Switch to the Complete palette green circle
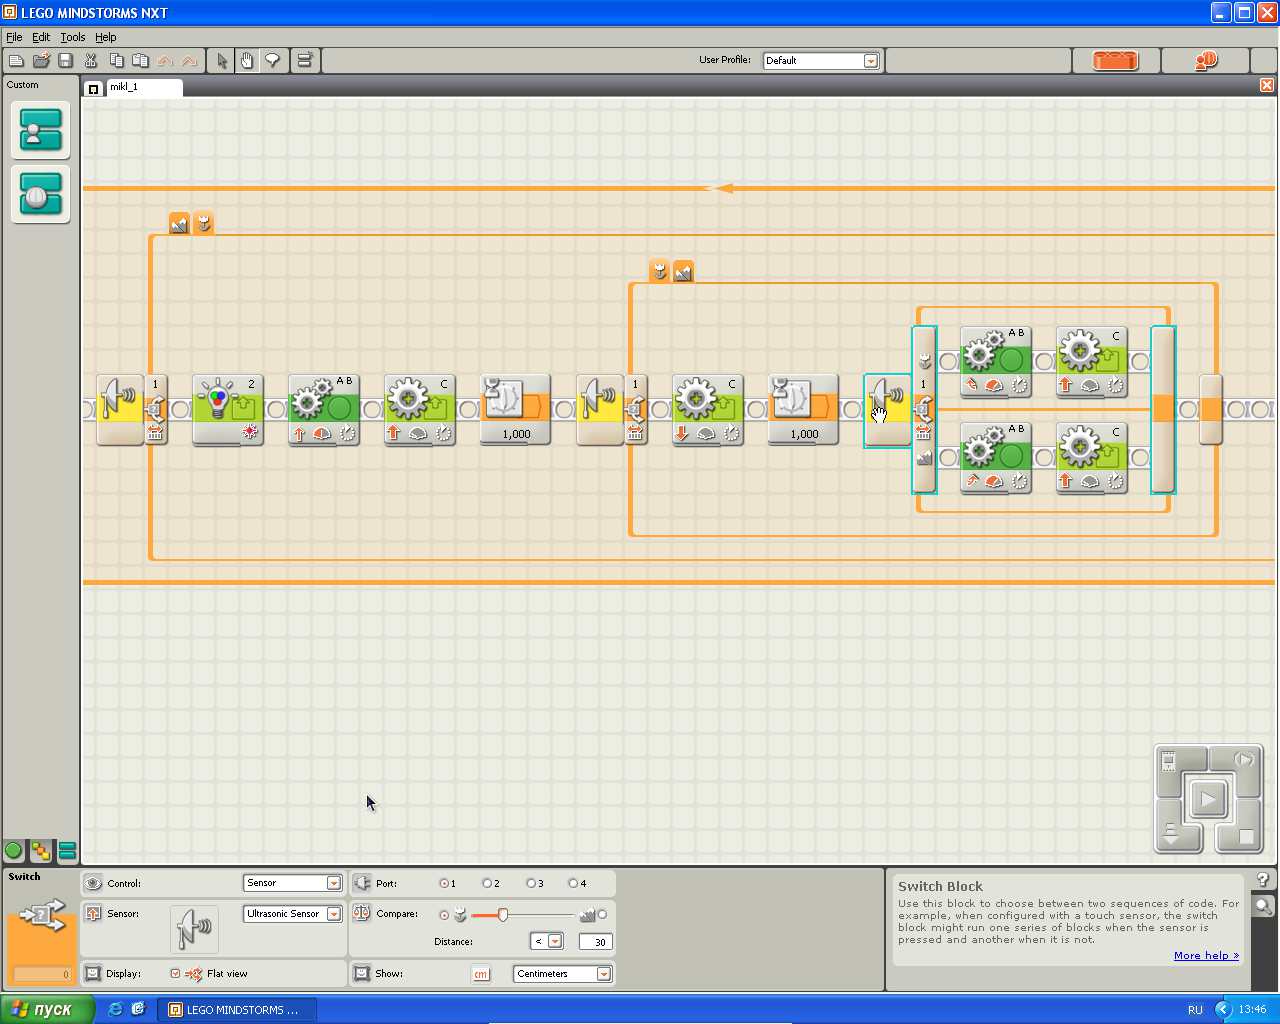 click(x=14, y=851)
